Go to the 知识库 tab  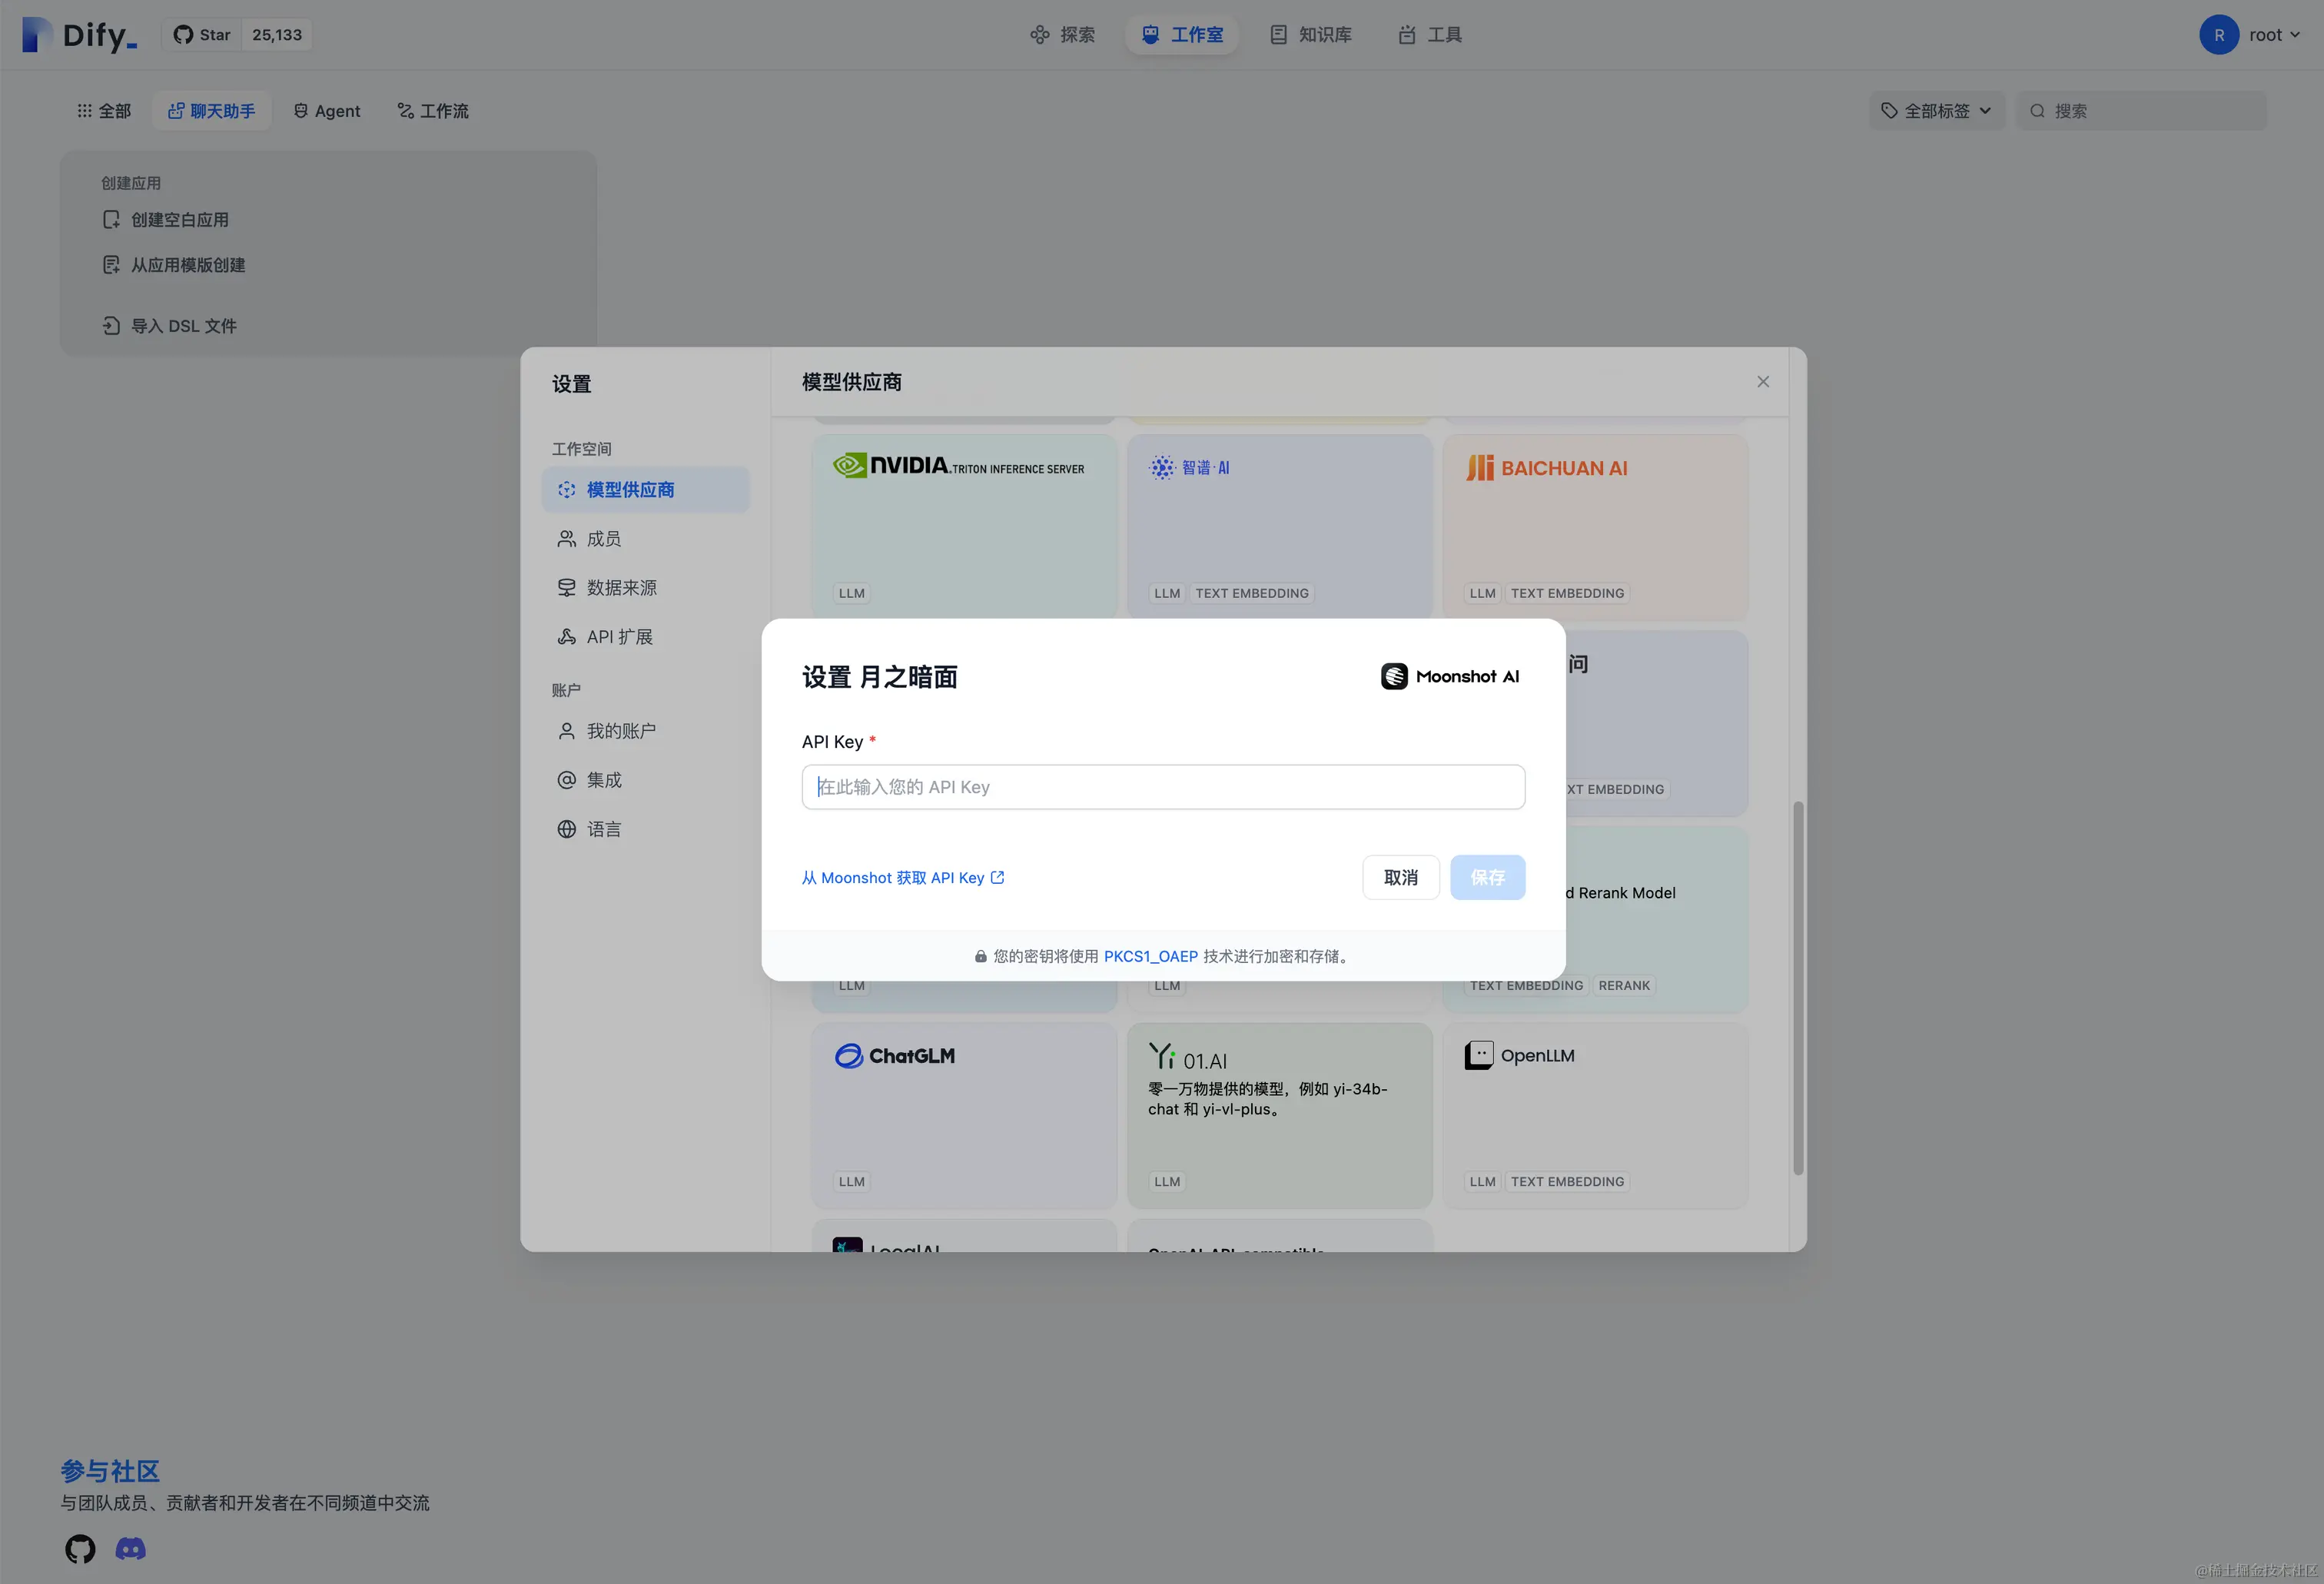tap(1311, 35)
